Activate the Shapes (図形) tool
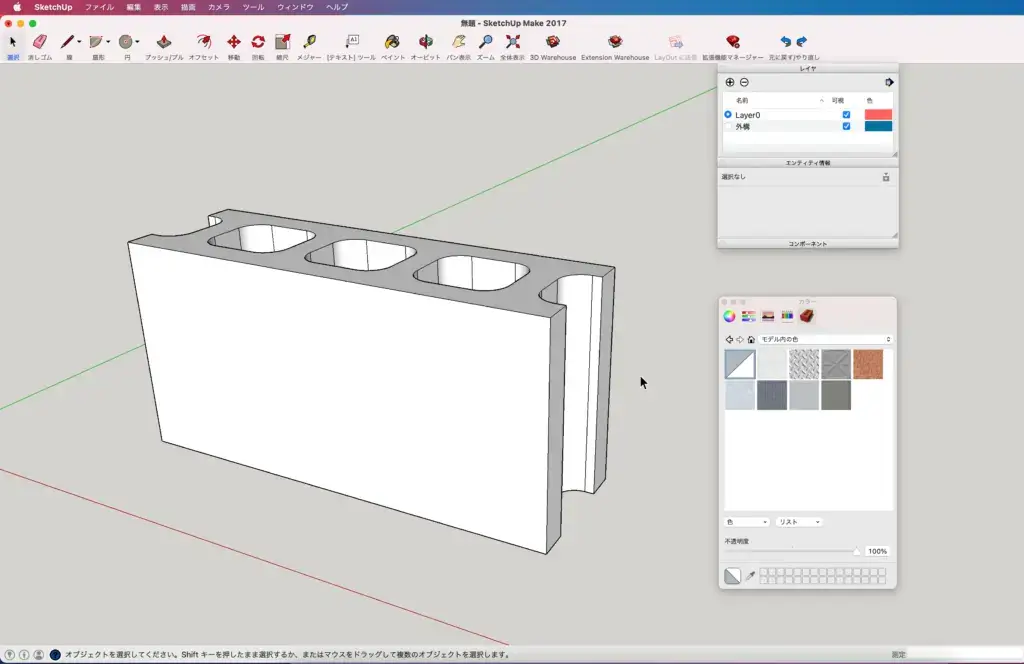Viewport: 1024px width, 664px height. click(x=95, y=42)
